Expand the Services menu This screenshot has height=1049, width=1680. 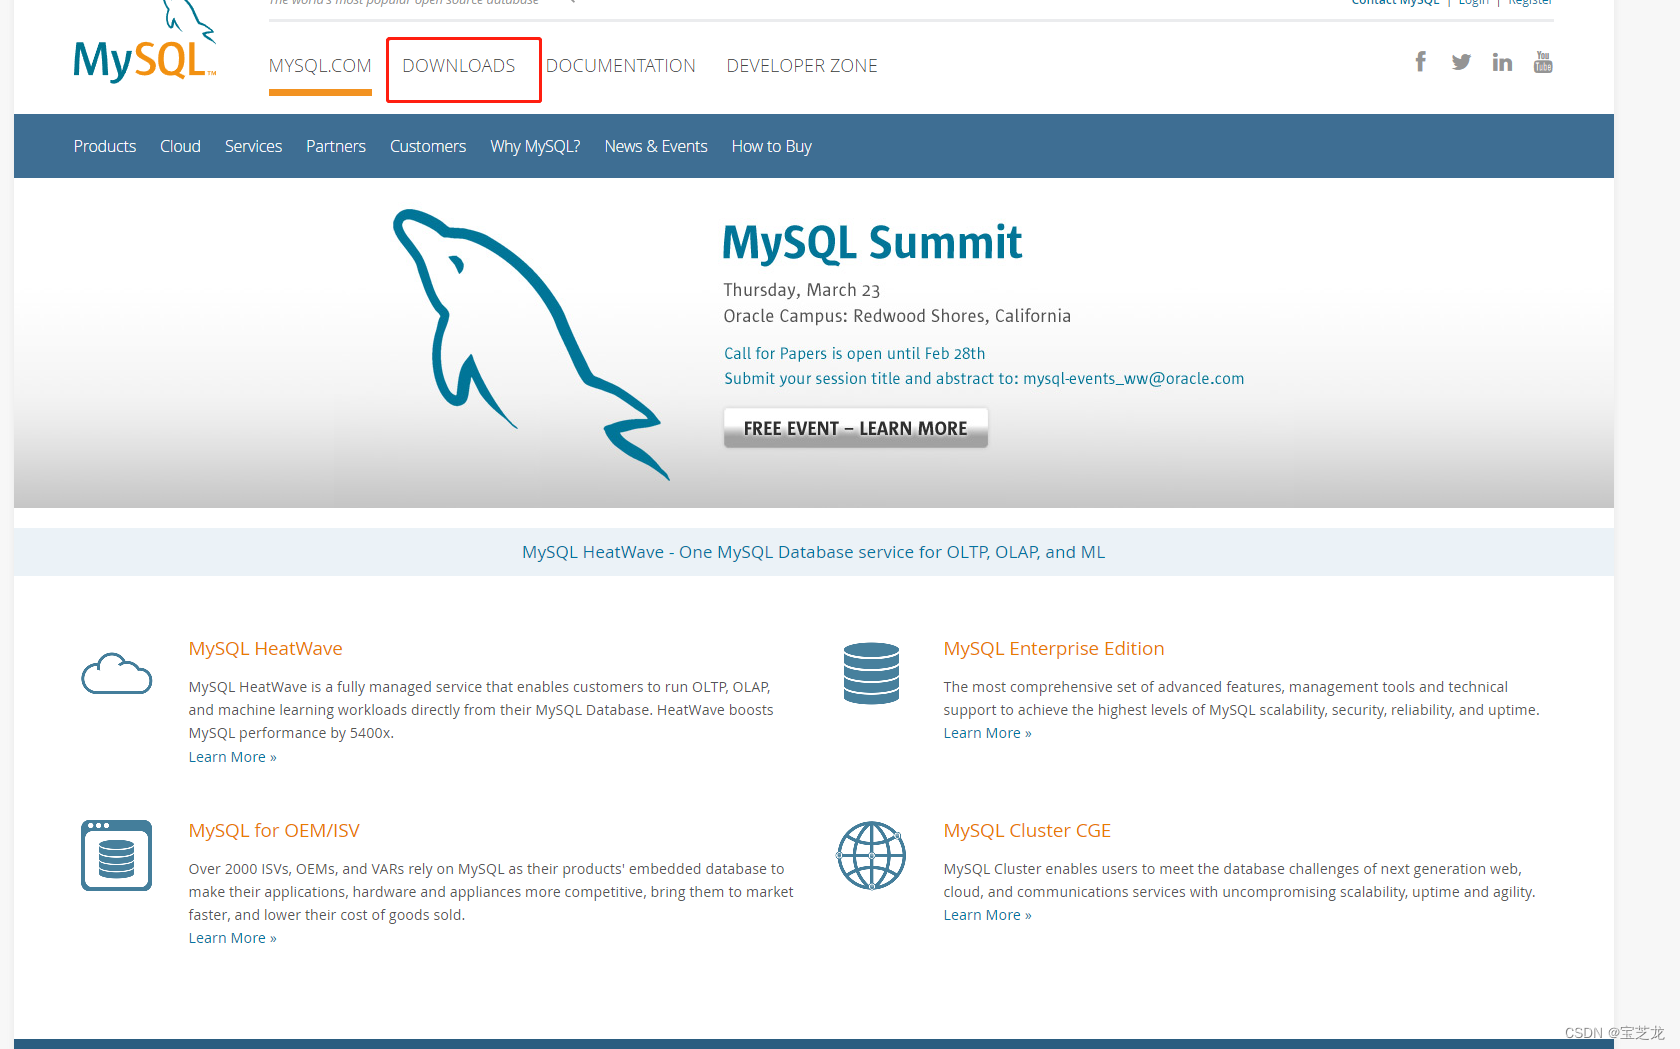[x=253, y=146]
